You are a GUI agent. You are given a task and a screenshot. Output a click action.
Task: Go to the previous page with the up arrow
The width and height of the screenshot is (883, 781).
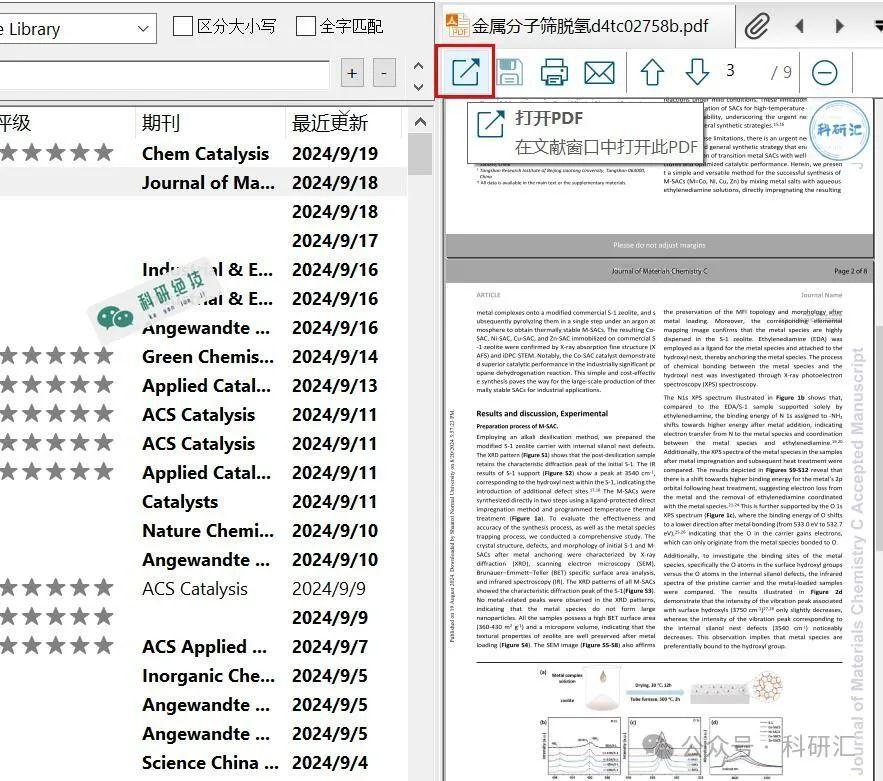click(652, 72)
